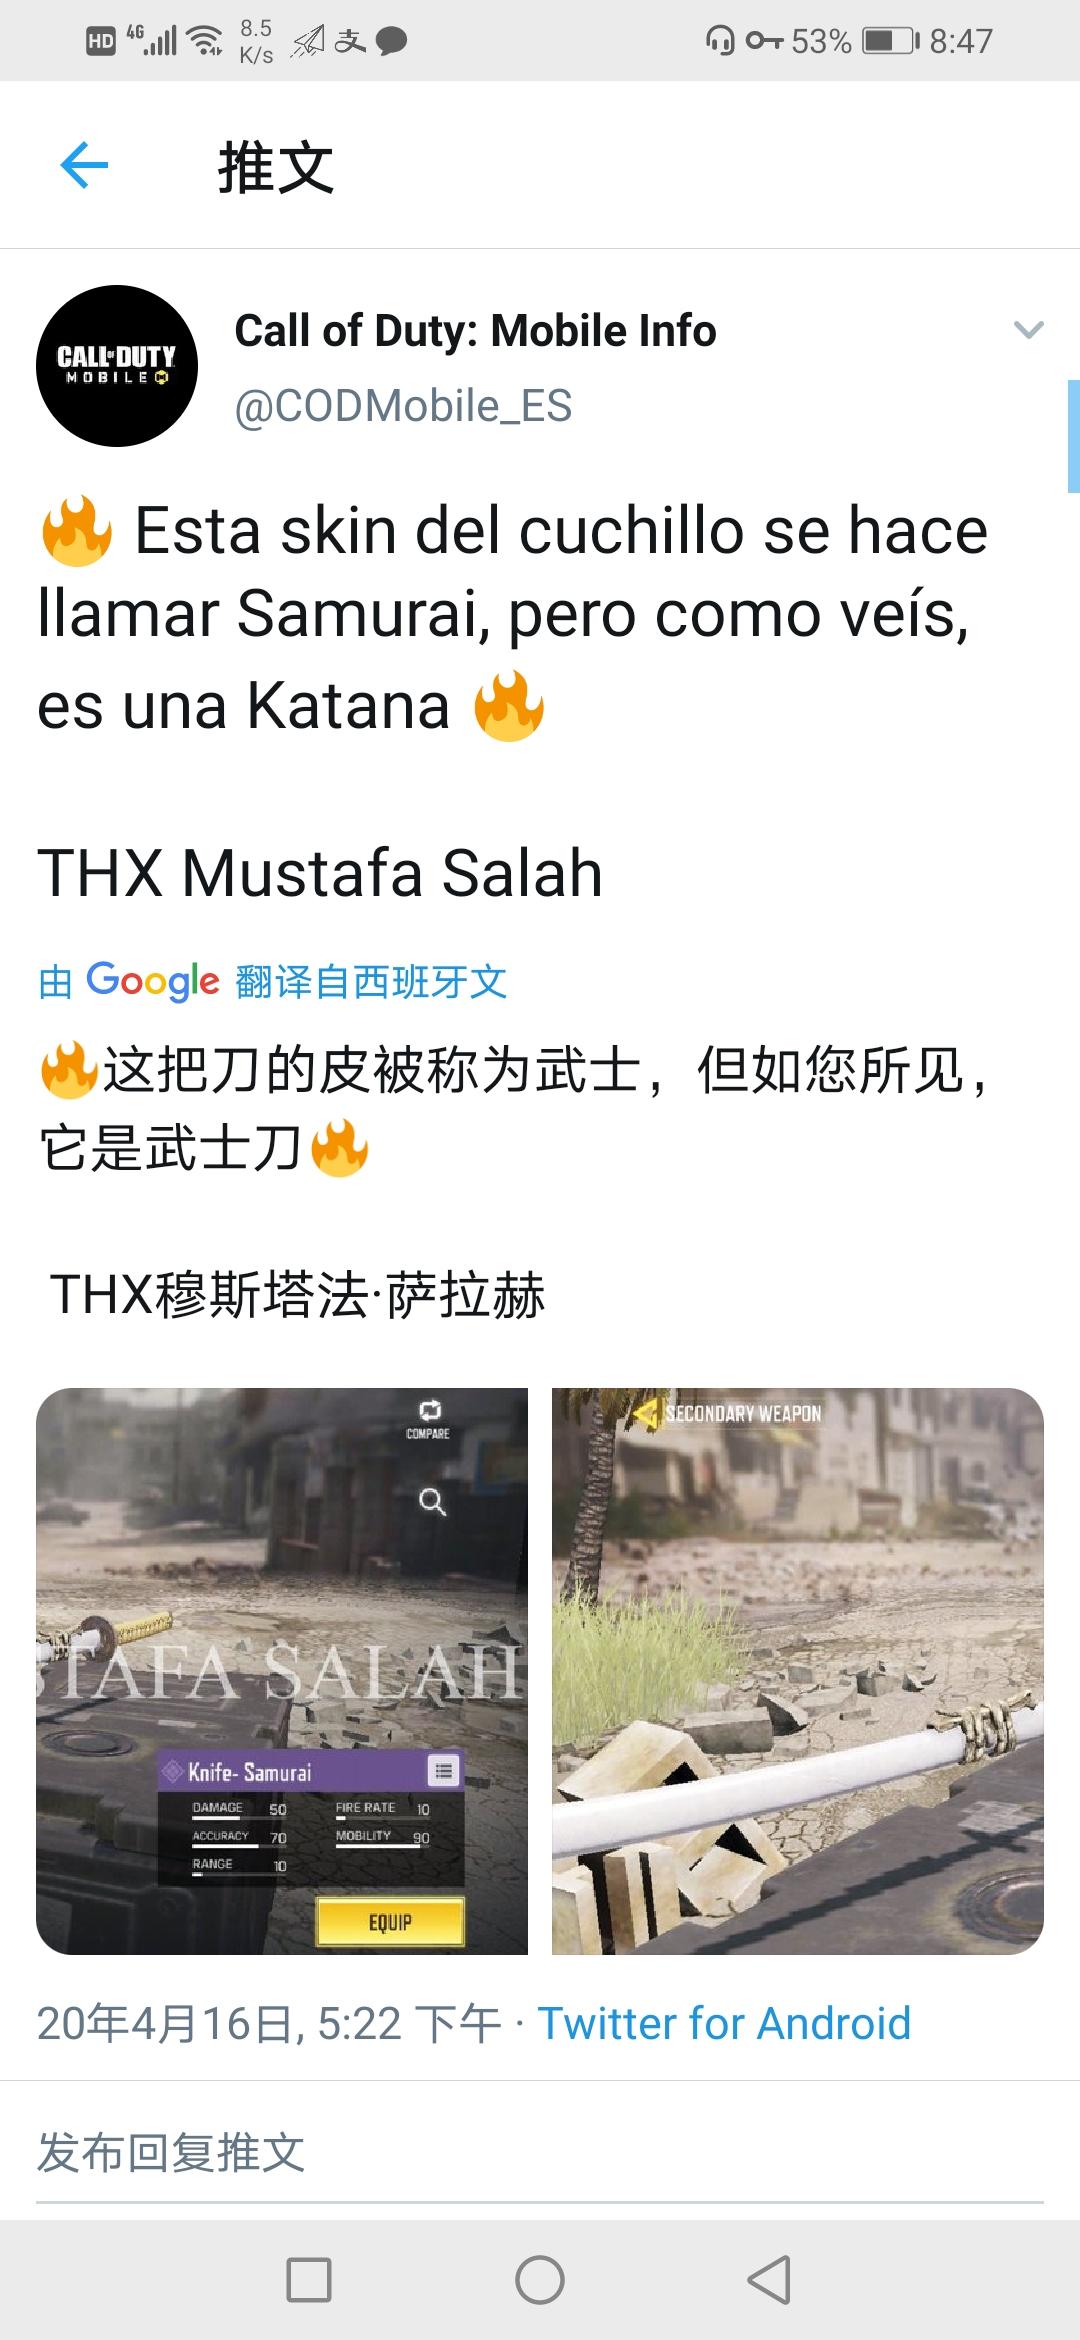Open the Call of Duty Mobile avatar
The image size is (1080, 2340).
point(117,366)
